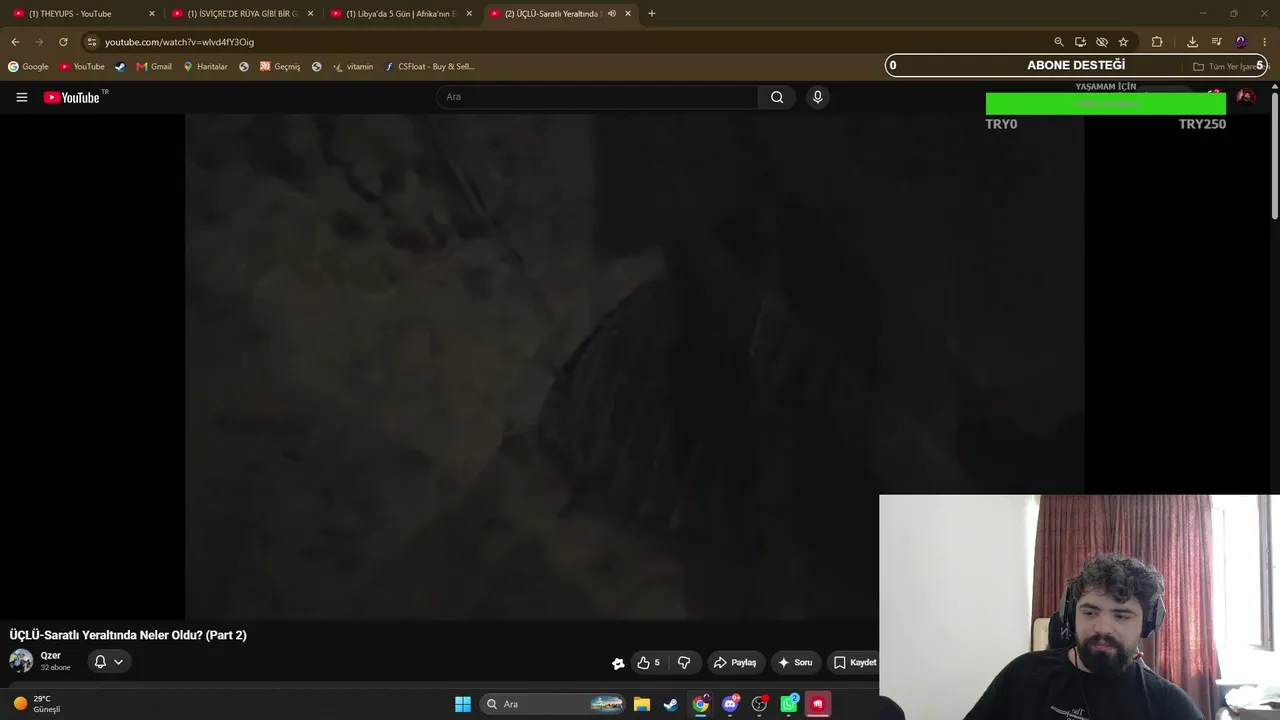Screen dimensions: 1280x720
Task: Dislike the video with thumbs down
Action: pyautogui.click(x=684, y=662)
